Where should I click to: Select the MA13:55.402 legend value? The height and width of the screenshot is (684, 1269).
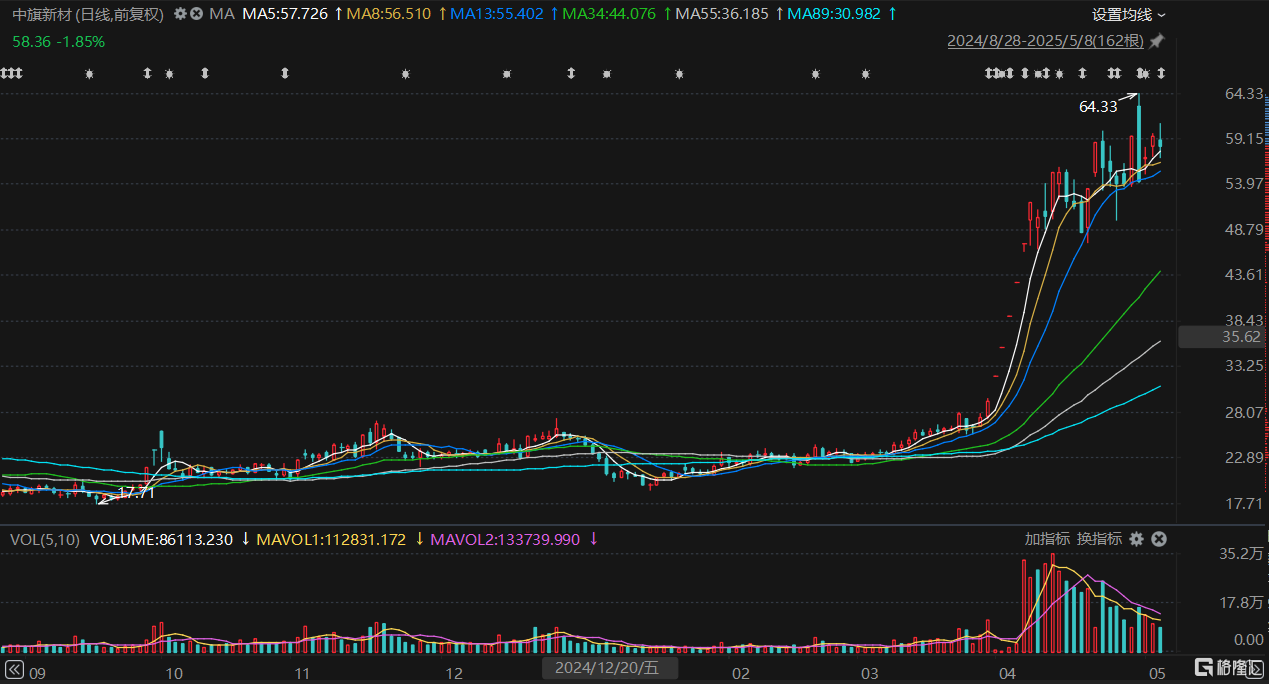497,15
